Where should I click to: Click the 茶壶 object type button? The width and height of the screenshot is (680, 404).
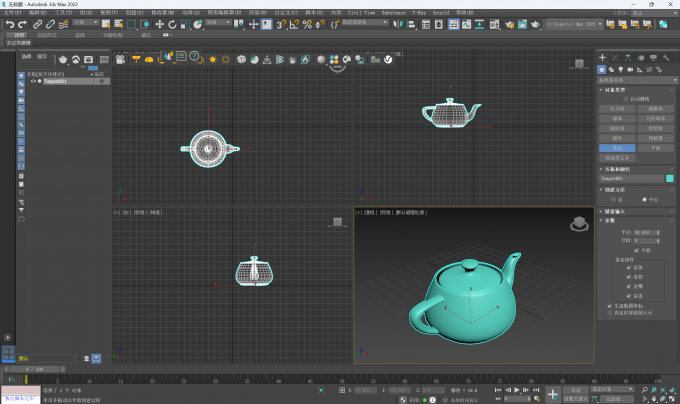click(617, 148)
